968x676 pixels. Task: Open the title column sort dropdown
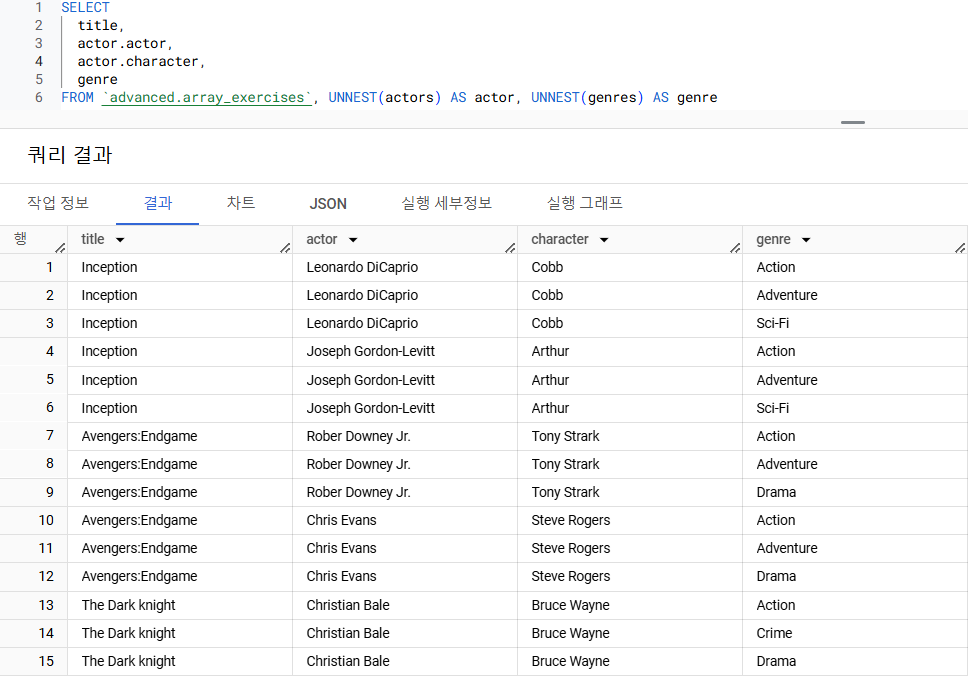tap(120, 240)
